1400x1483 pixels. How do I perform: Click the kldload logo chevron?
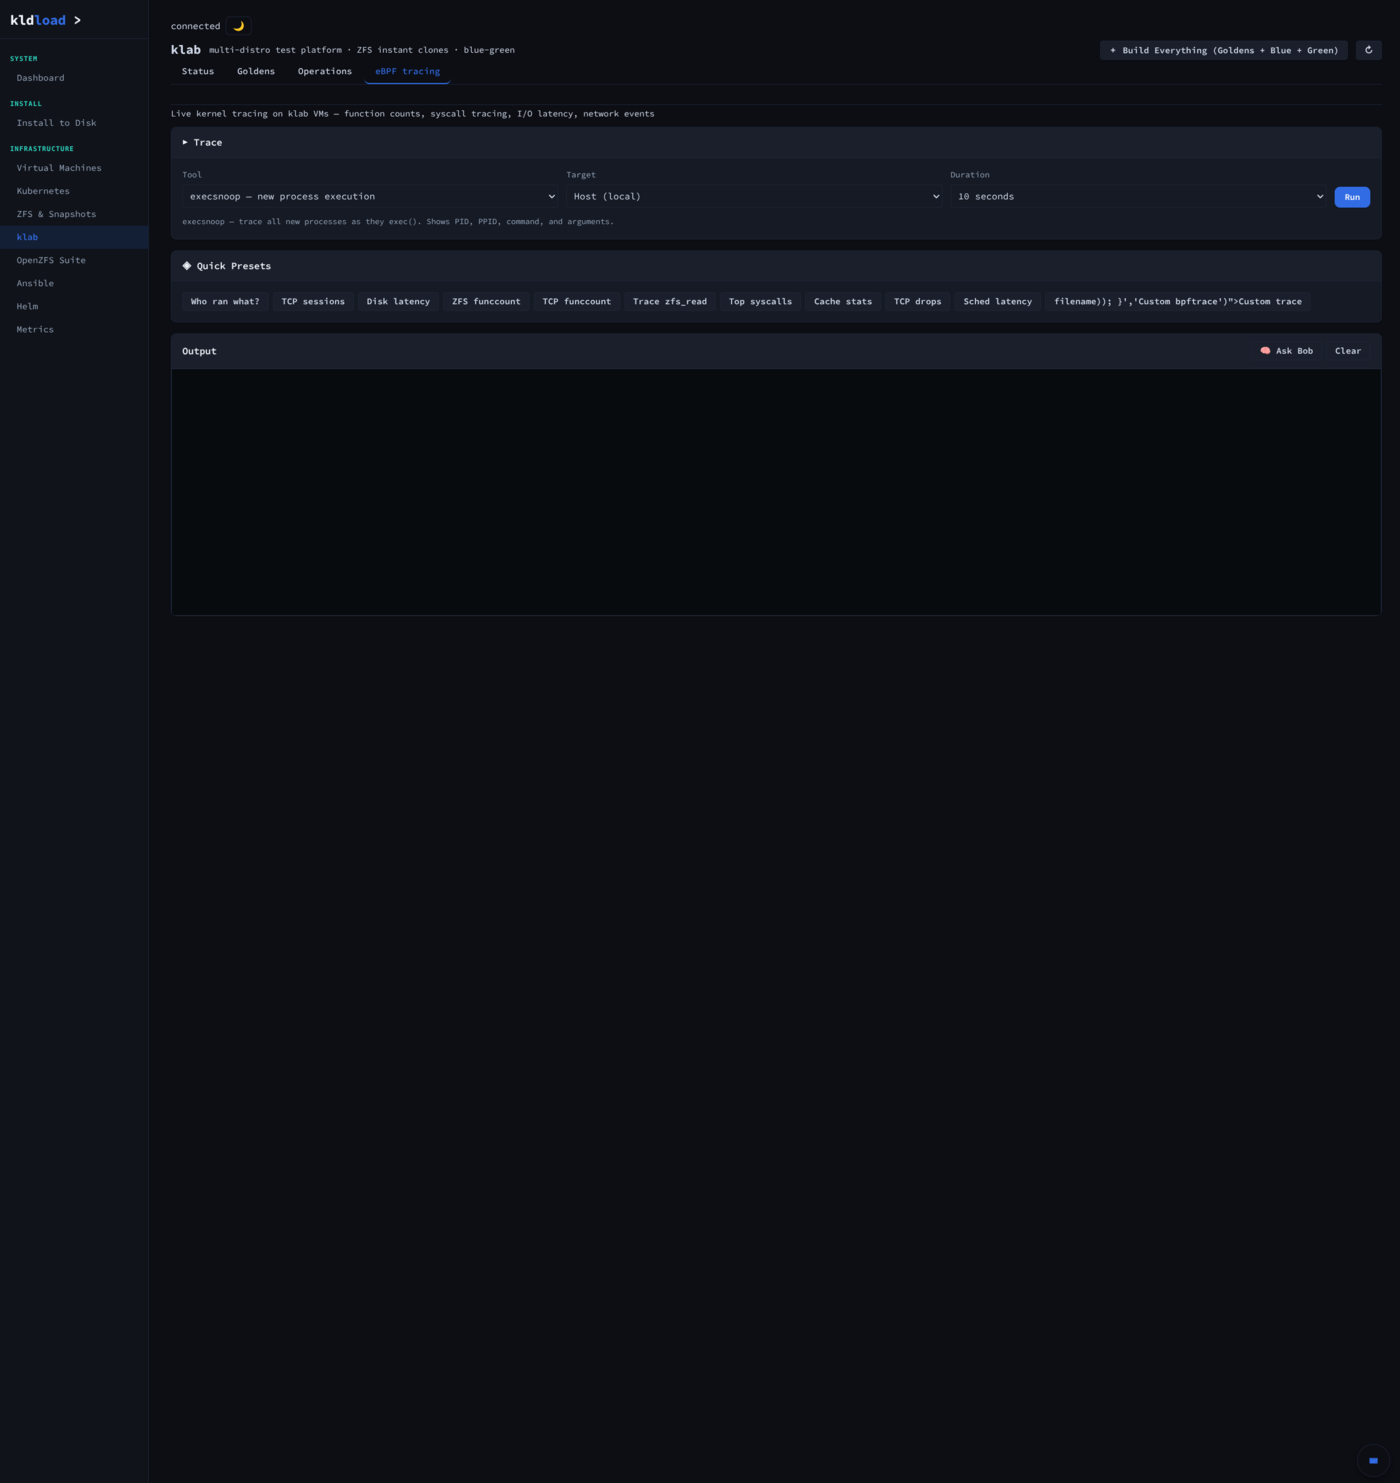pos(77,20)
